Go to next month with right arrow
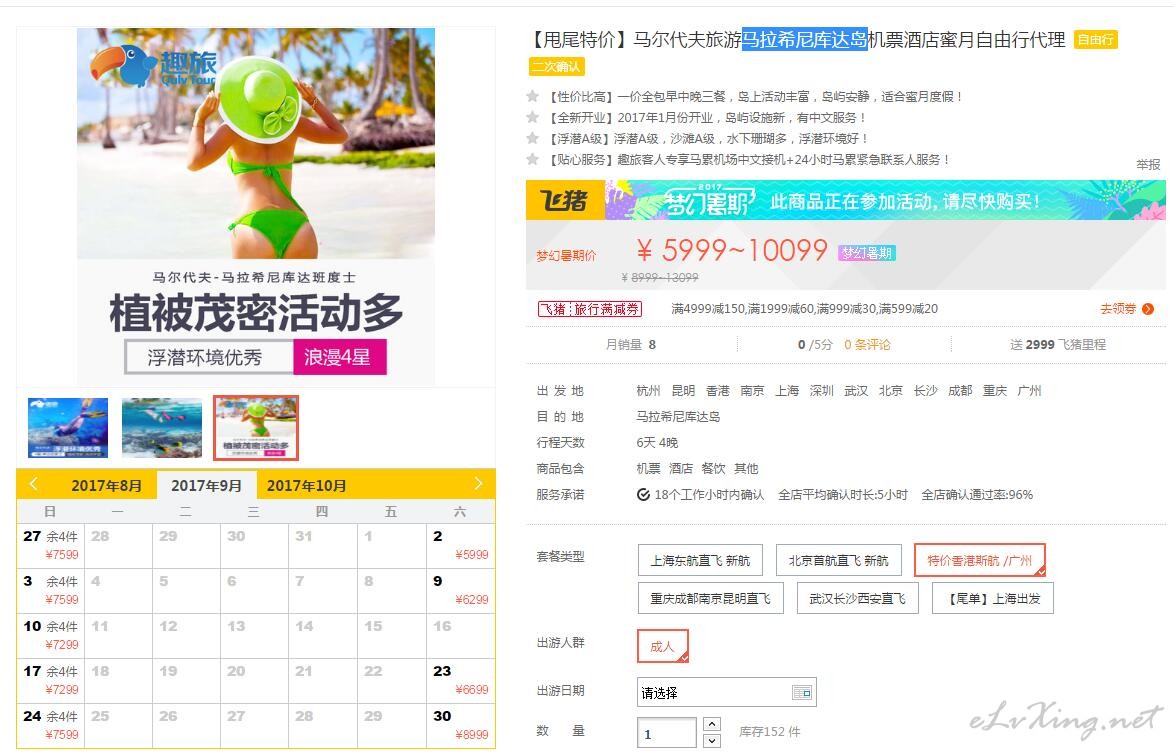The width and height of the screenshot is (1174, 753). pyautogui.click(x=478, y=484)
